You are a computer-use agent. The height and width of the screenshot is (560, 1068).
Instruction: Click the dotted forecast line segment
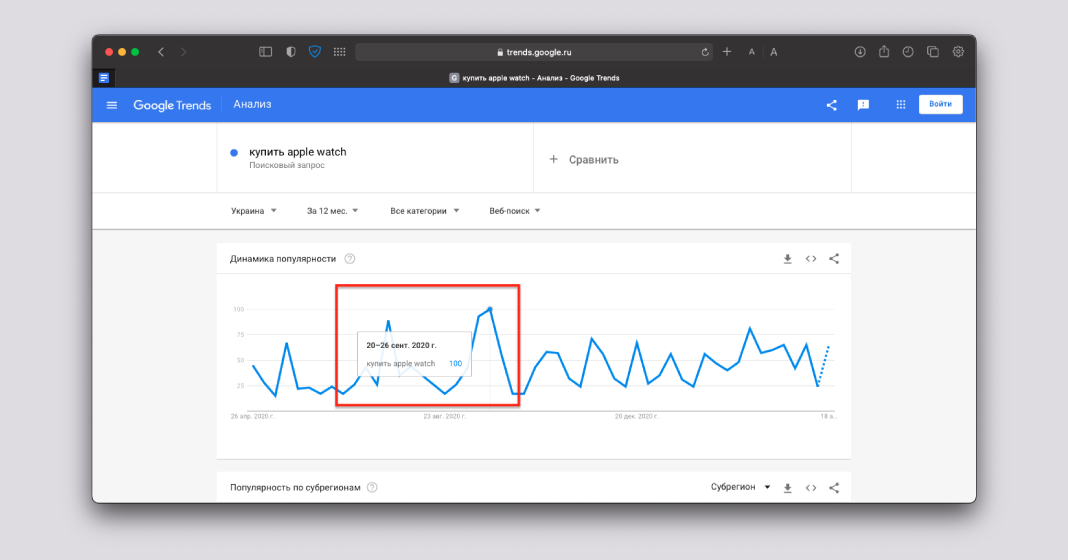[x=823, y=366]
